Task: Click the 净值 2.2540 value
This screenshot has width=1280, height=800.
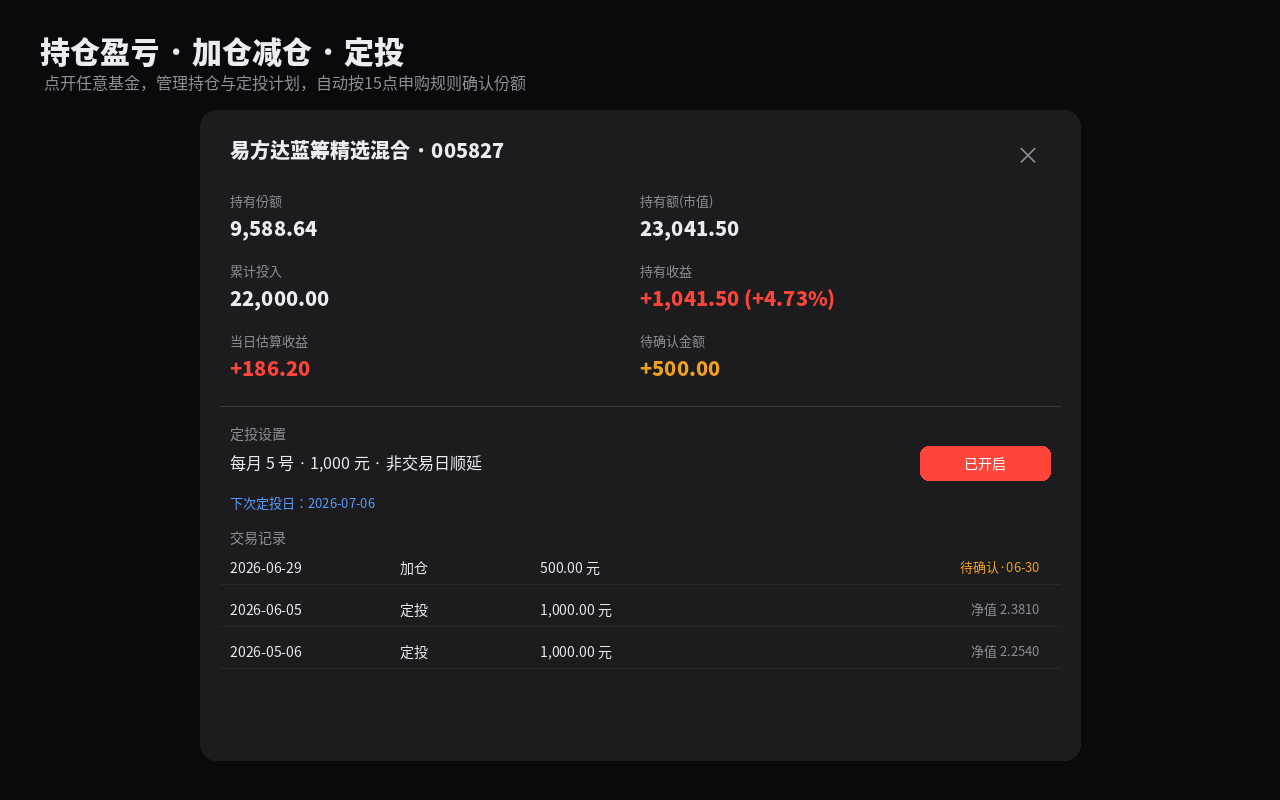Action: 1005,652
